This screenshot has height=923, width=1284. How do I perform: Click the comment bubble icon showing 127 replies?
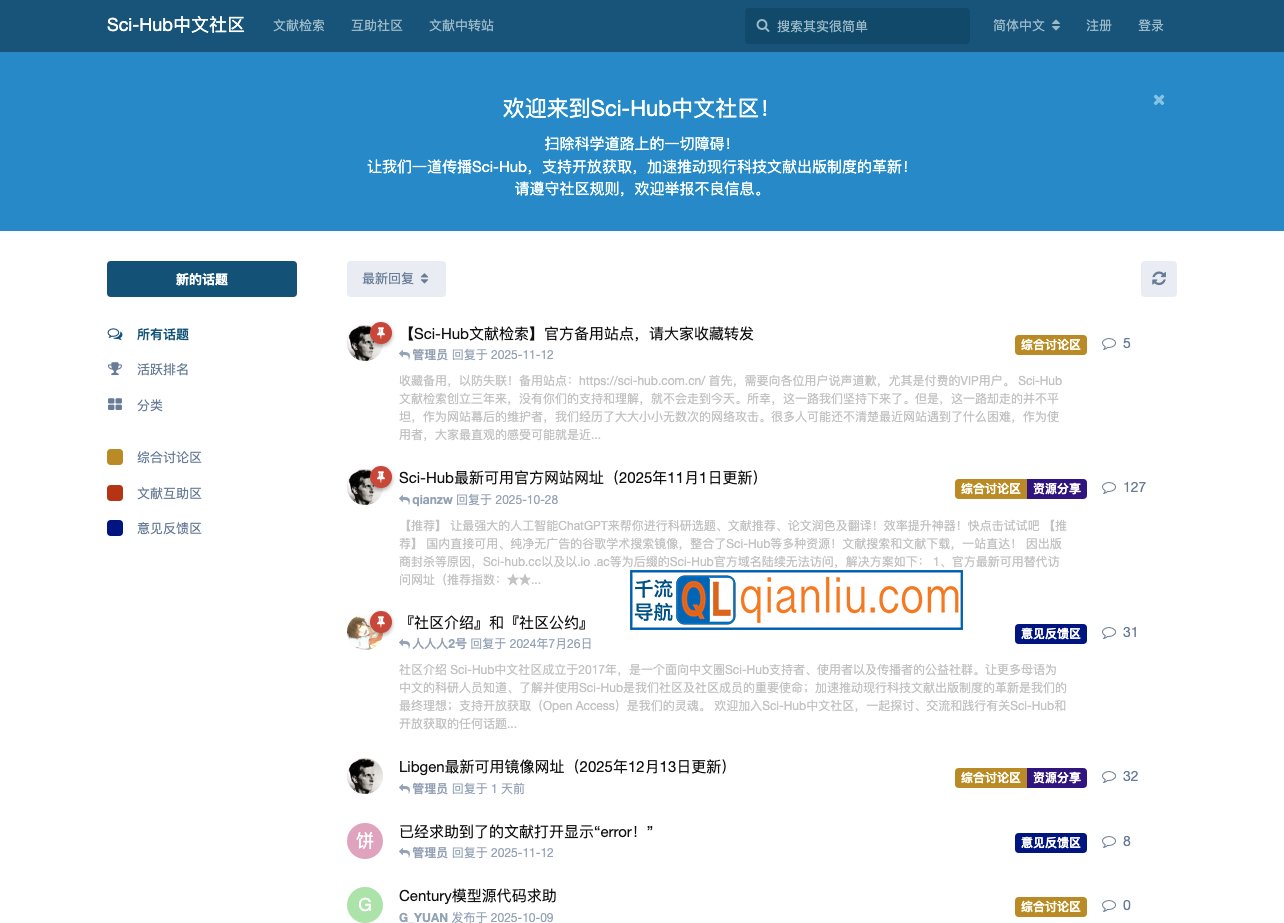pos(1108,488)
